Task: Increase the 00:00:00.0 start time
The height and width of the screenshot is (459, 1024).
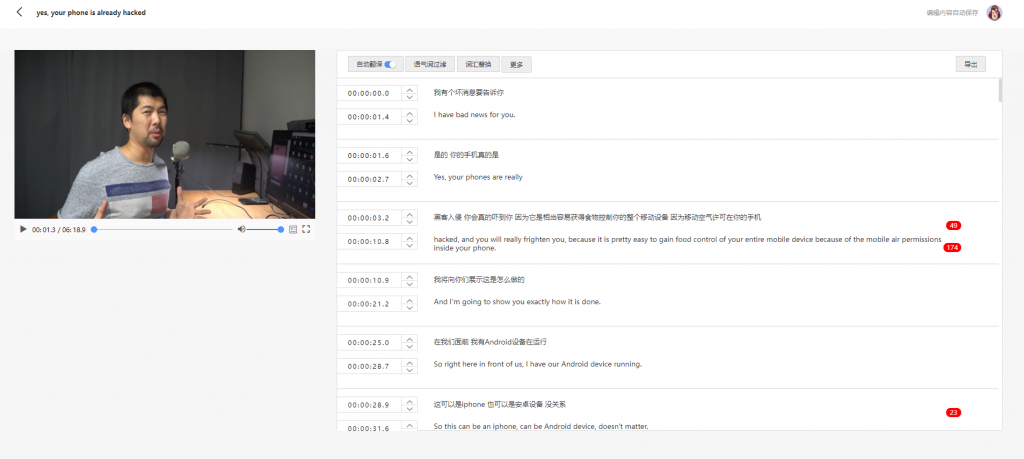Action: [x=409, y=89]
